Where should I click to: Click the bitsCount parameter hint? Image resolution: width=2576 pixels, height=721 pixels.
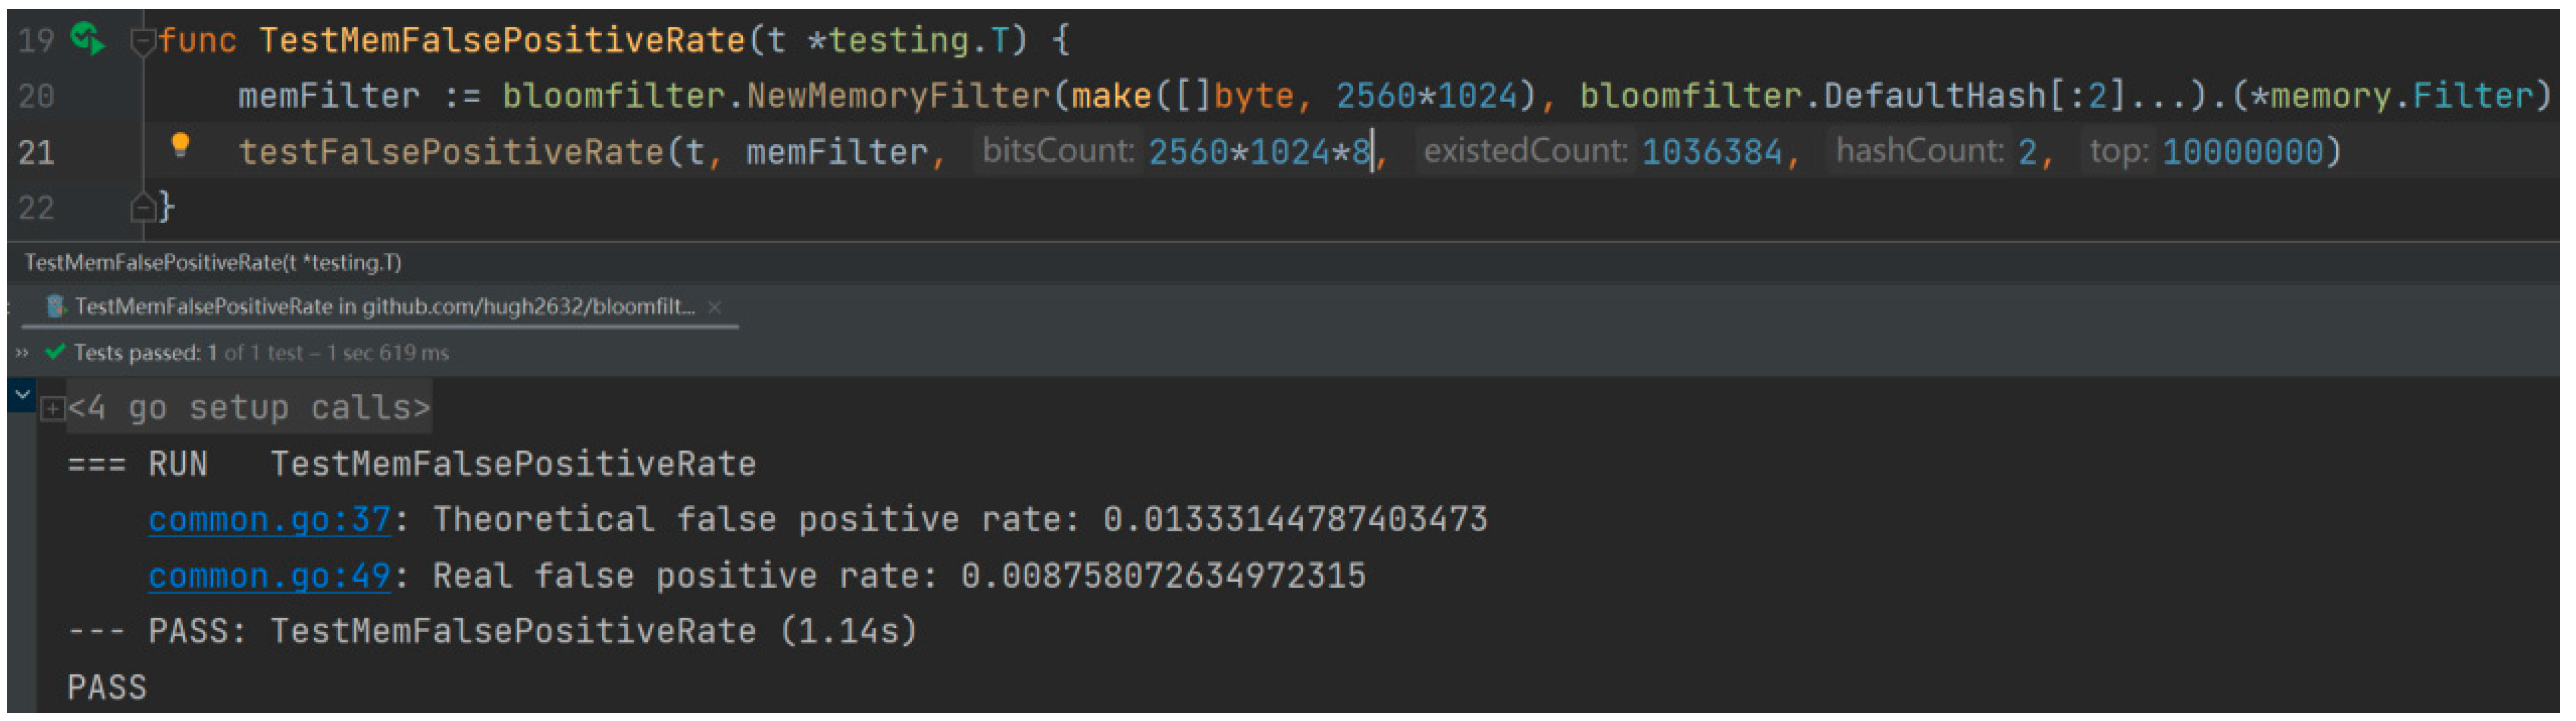coord(1058,151)
